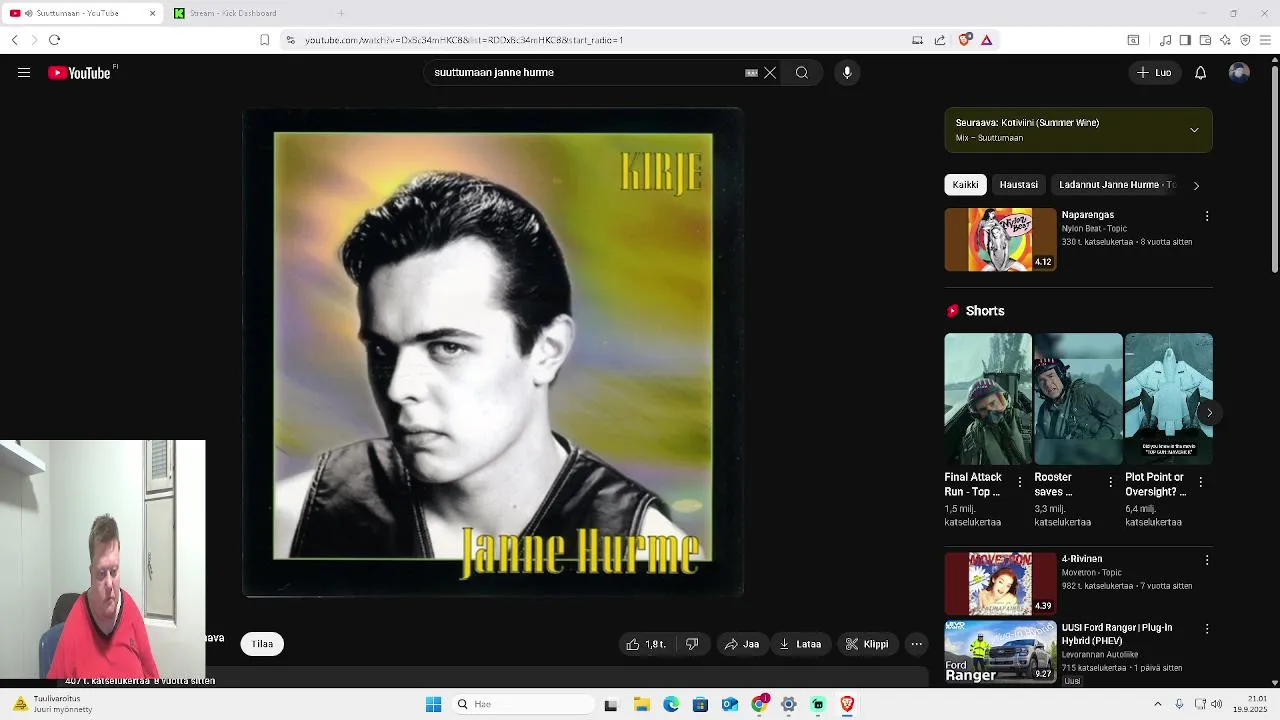Open the on-screen keyboard icon in search
This screenshot has width=1280, height=720.
751,73
